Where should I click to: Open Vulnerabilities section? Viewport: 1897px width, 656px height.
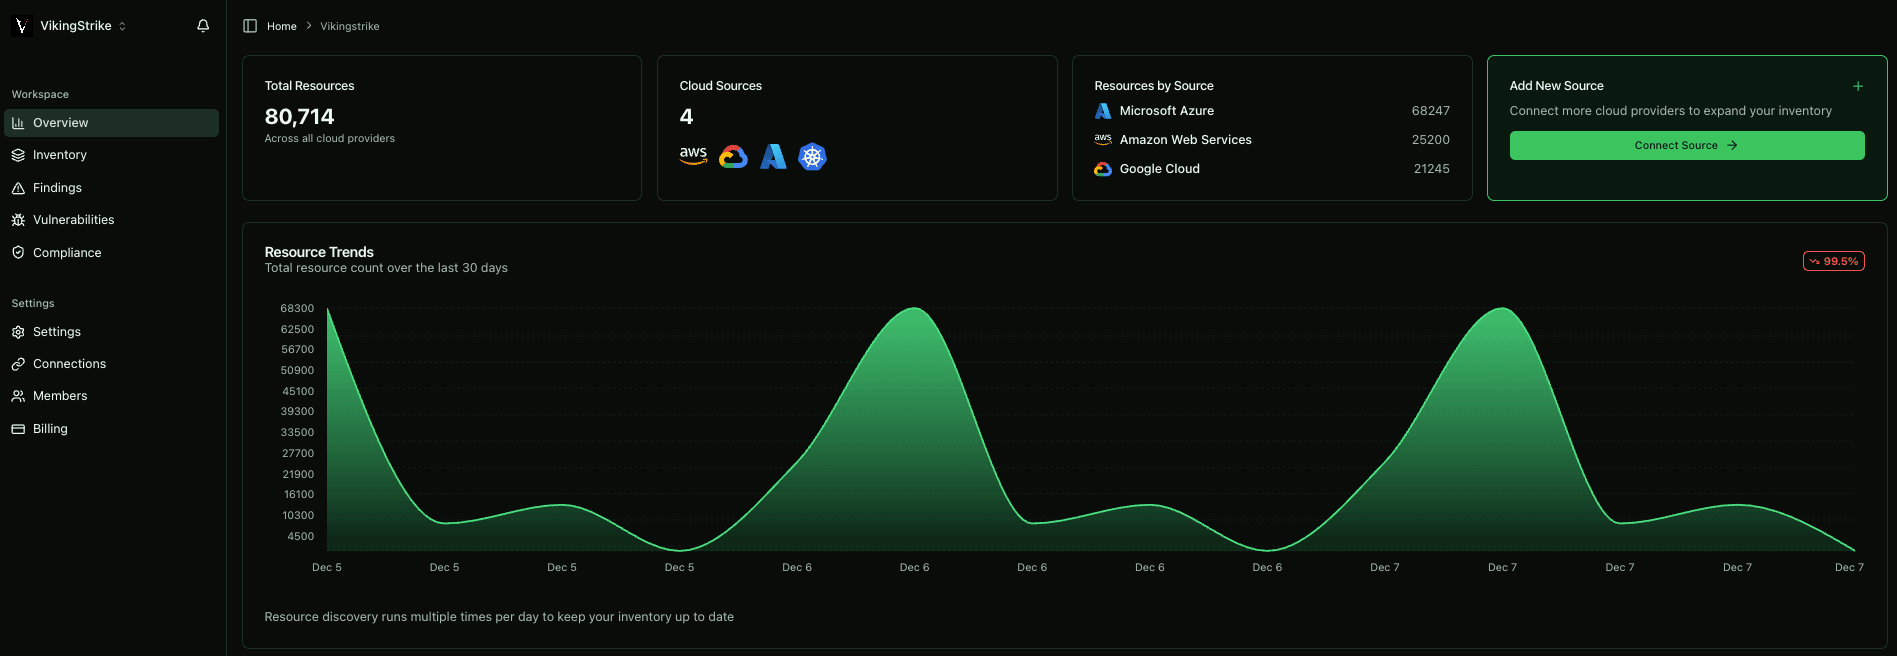tap(73, 220)
